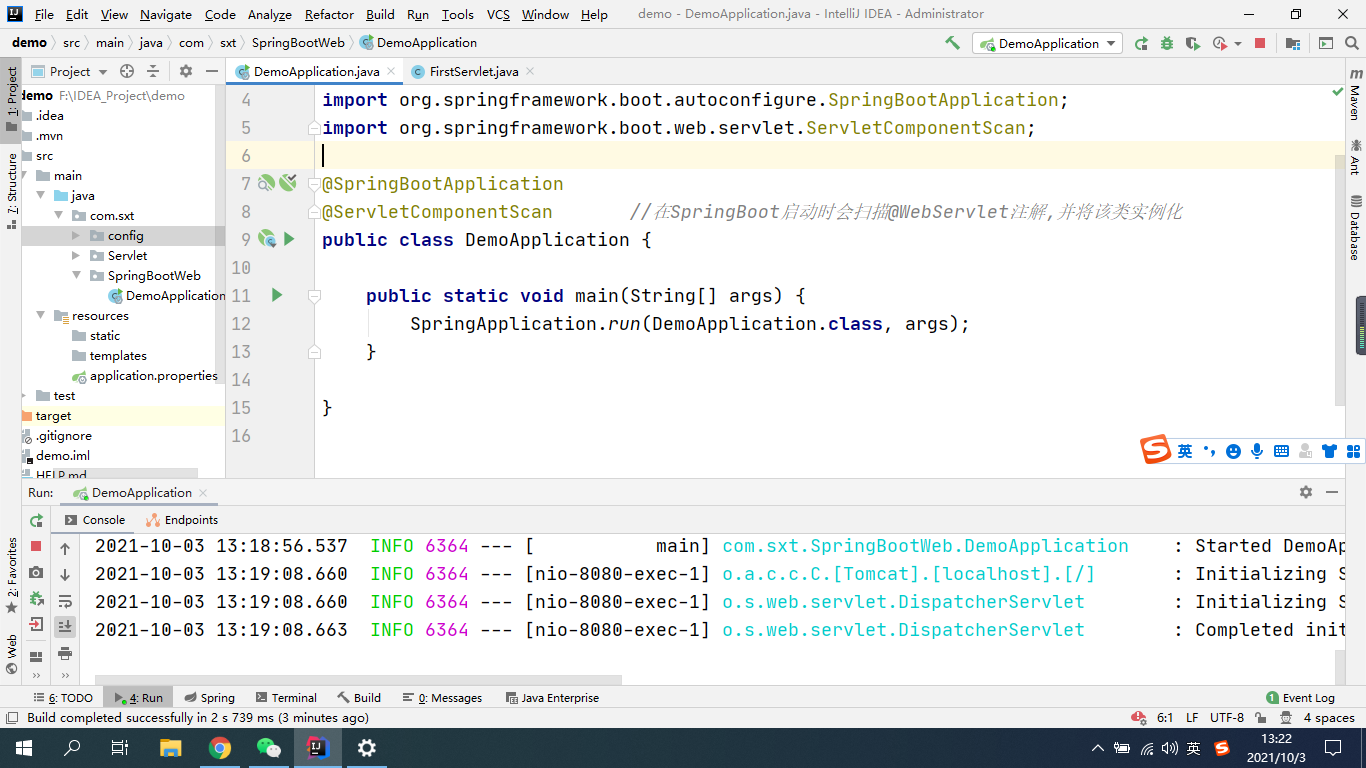Collapse the resources folder
Viewport: 1366px width, 768px height.
(x=40, y=316)
